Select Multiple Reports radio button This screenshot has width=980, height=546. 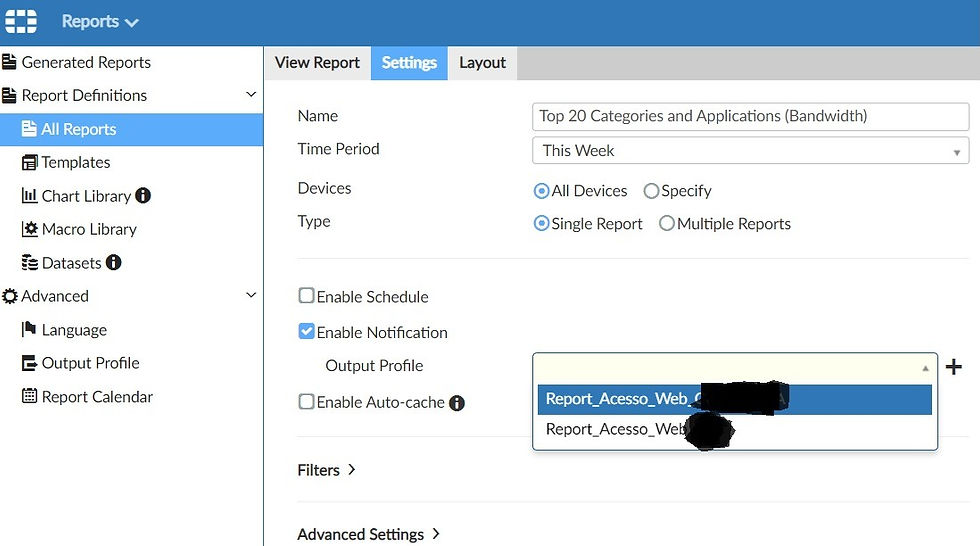667,223
